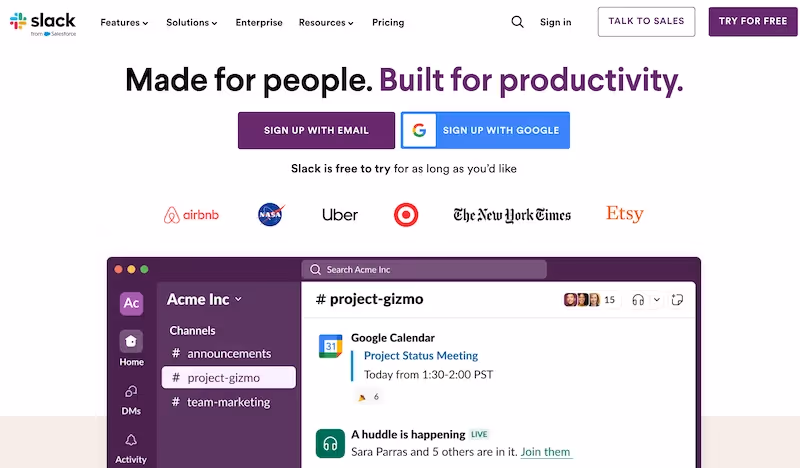Click 'A huddle is happening' text
The width and height of the screenshot is (800, 468).
pyautogui.click(x=408, y=434)
